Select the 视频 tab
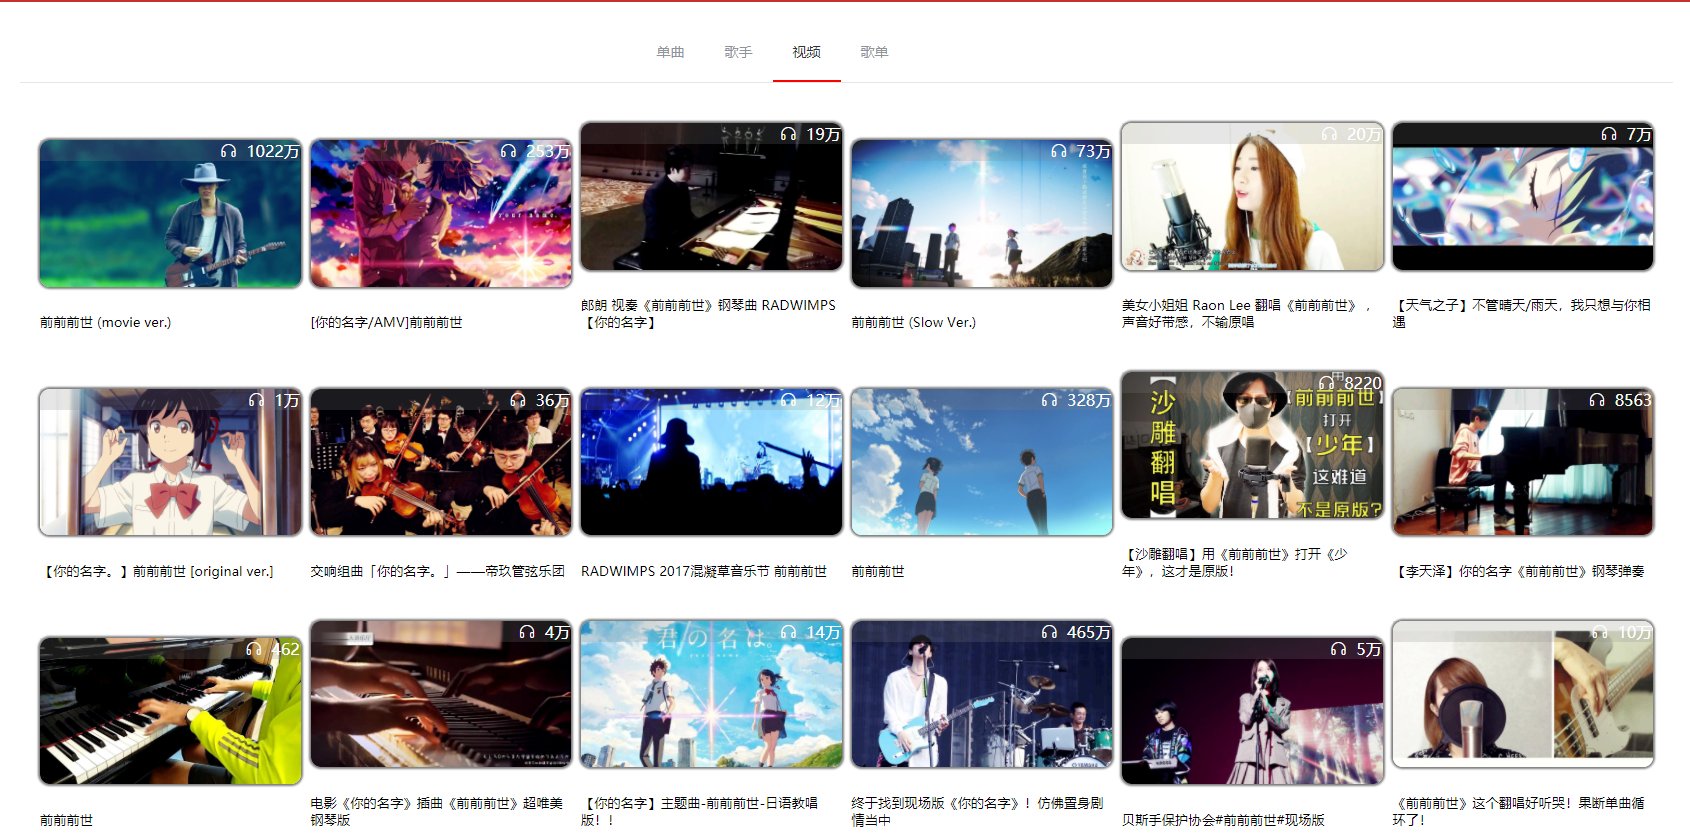This screenshot has height=833, width=1690. point(806,52)
